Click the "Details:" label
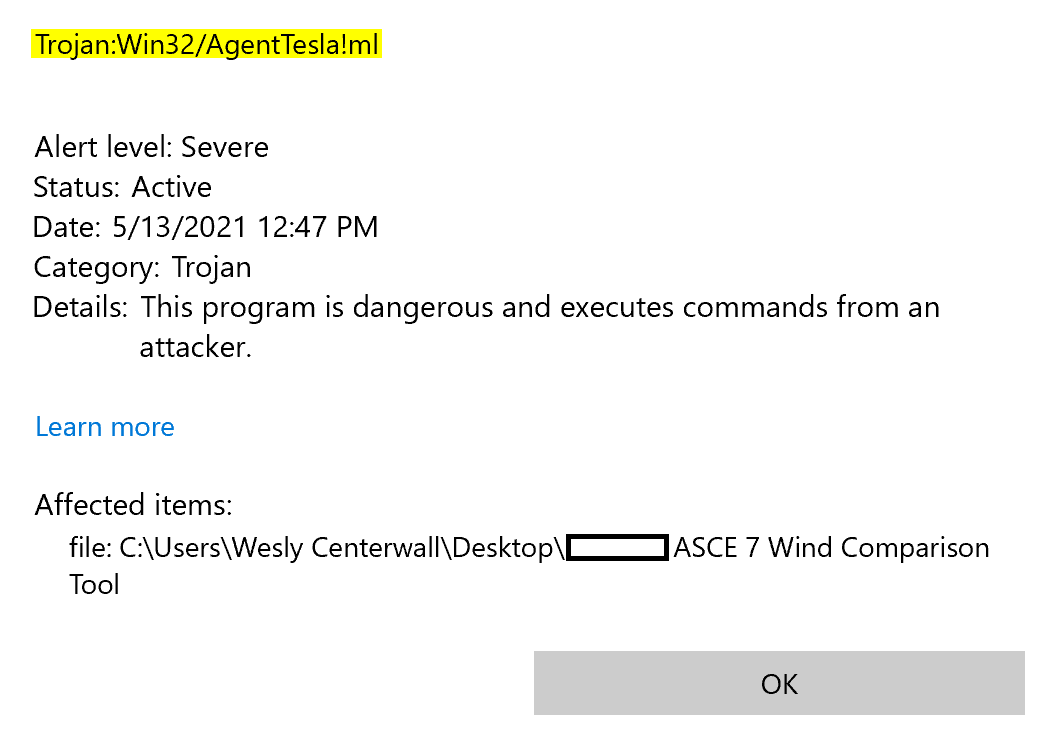Screen dimensions: 1060x741 (80, 307)
